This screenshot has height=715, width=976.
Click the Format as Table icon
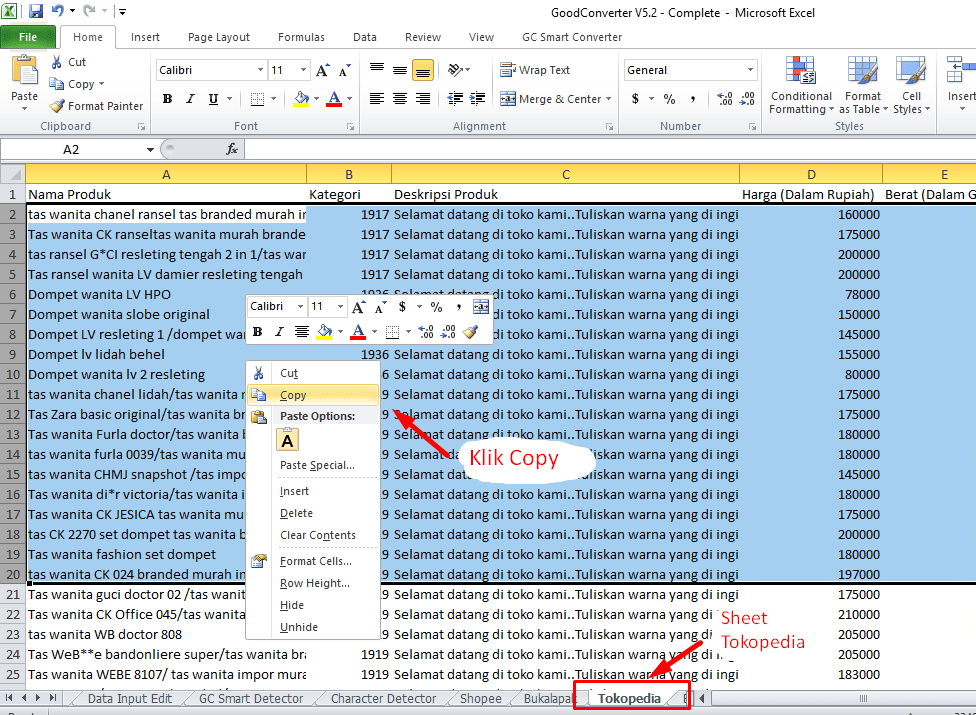tap(862, 85)
